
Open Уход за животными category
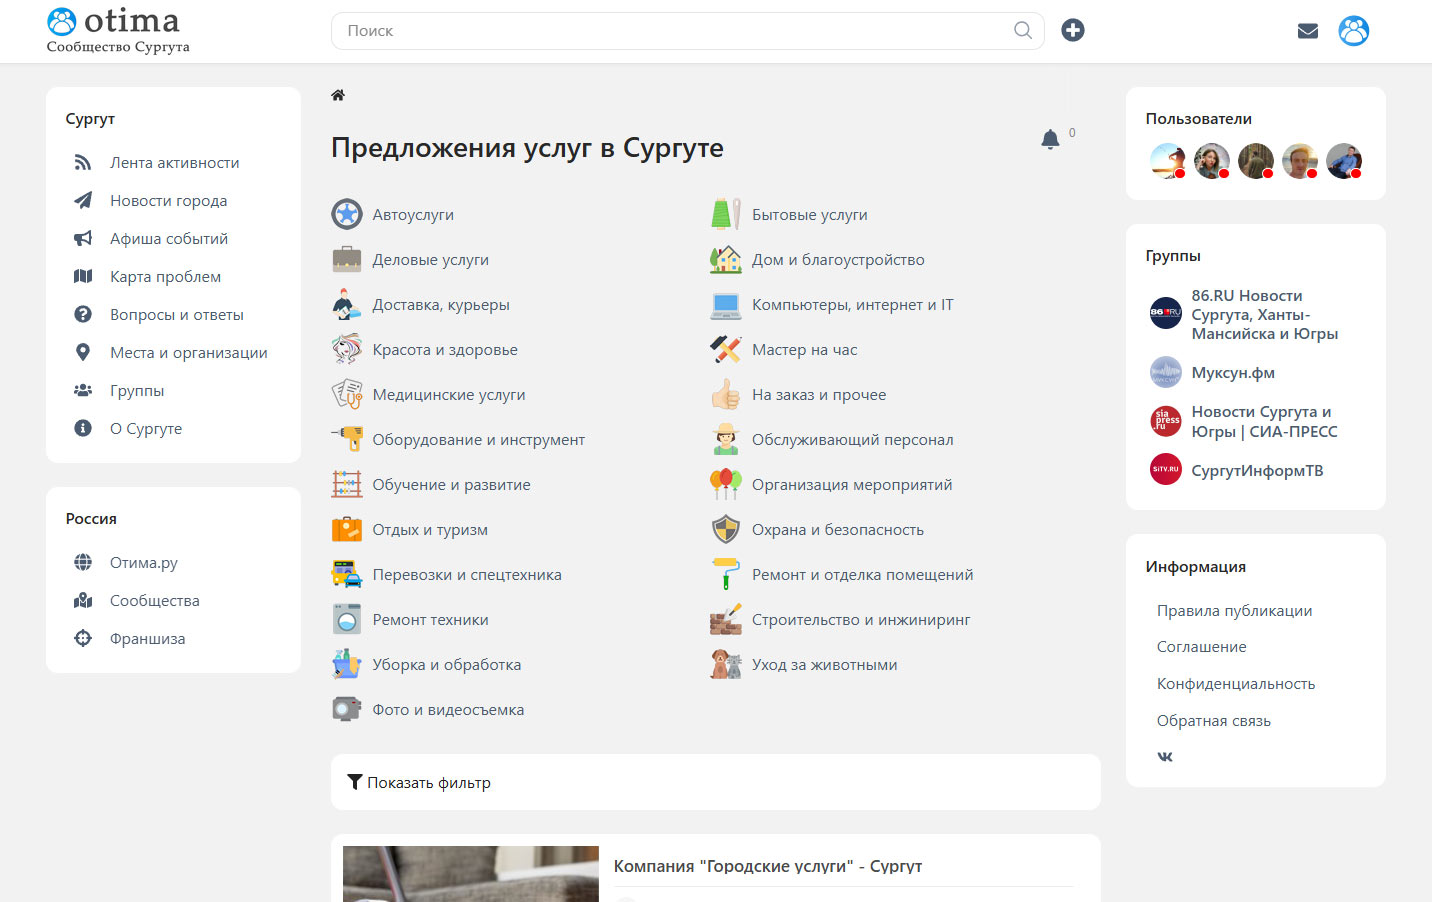(824, 664)
